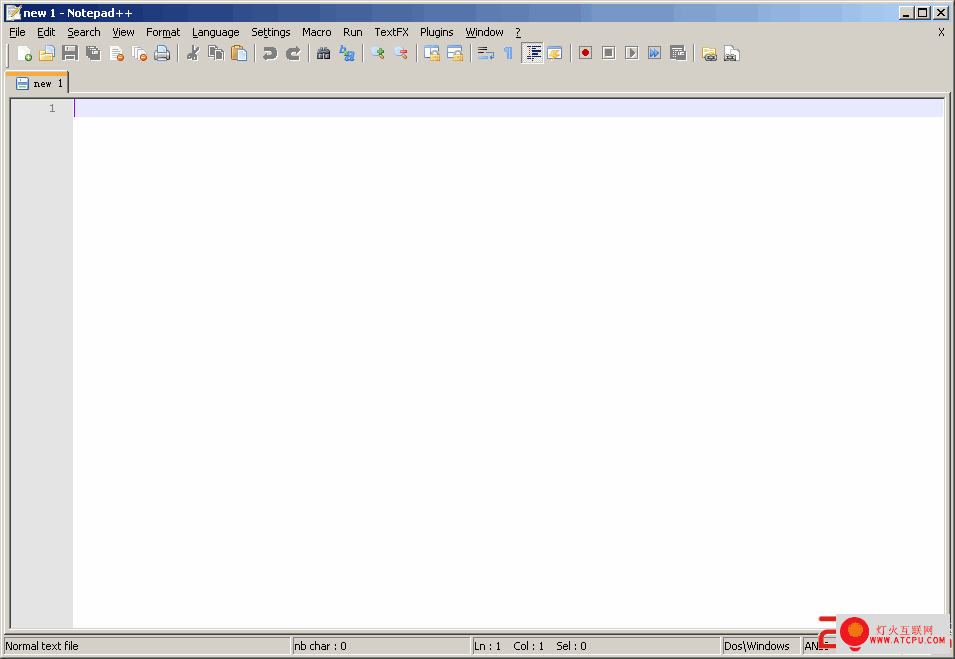Undo the last action via toolbar

pos(270,54)
